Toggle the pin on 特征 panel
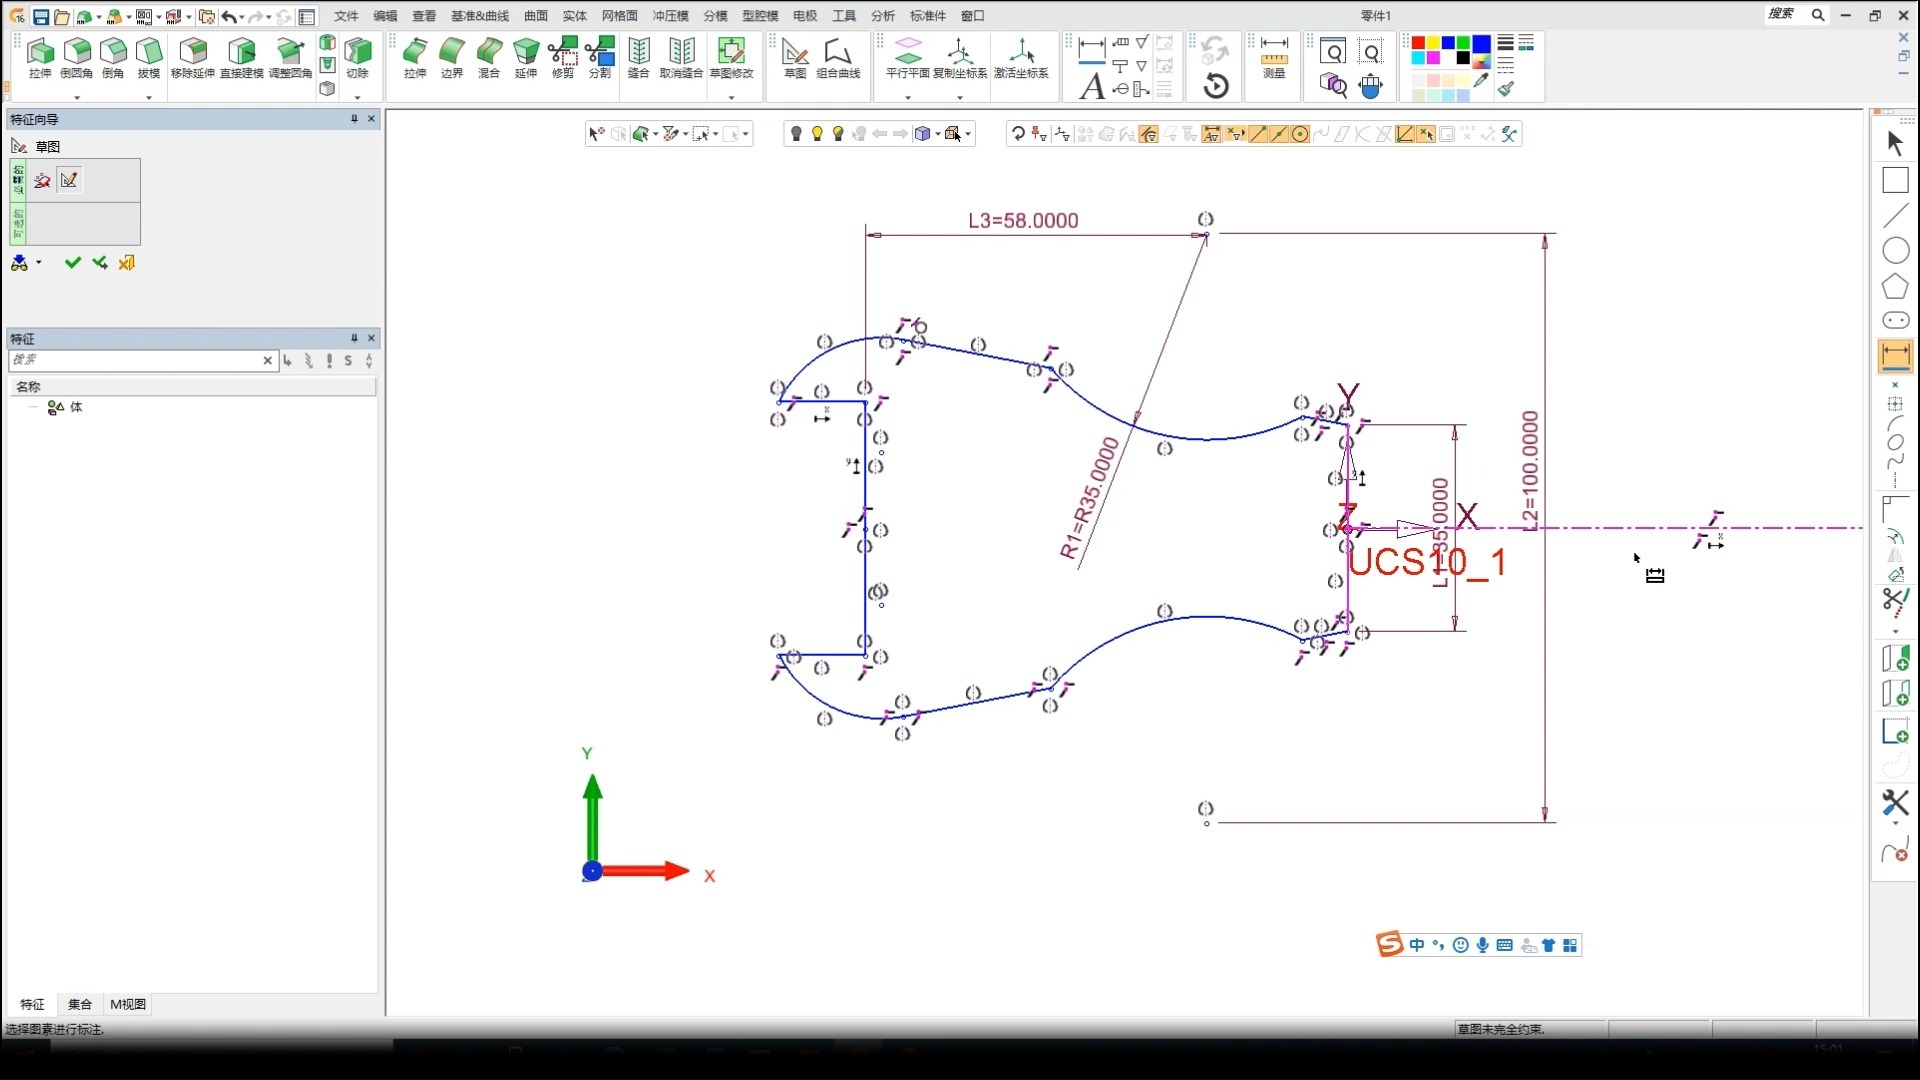 pyautogui.click(x=354, y=338)
